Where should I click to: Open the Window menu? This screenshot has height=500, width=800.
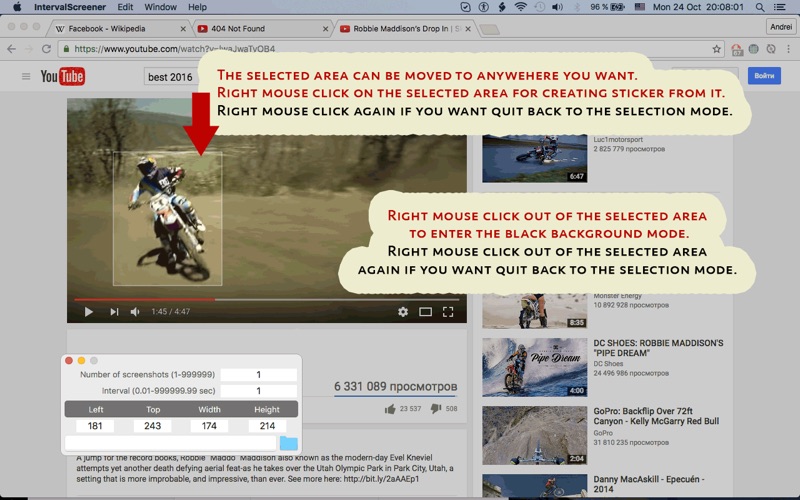pyautogui.click(x=160, y=7)
